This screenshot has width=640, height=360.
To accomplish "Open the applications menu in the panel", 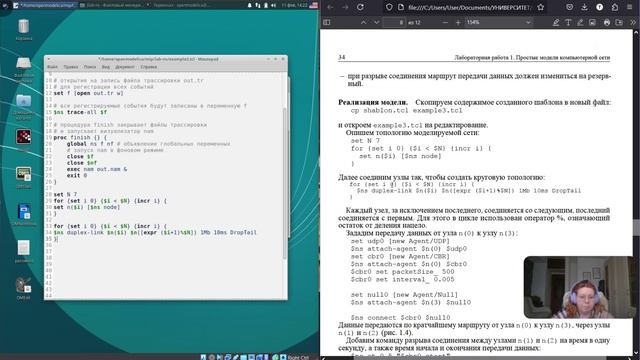I will 5,5.
